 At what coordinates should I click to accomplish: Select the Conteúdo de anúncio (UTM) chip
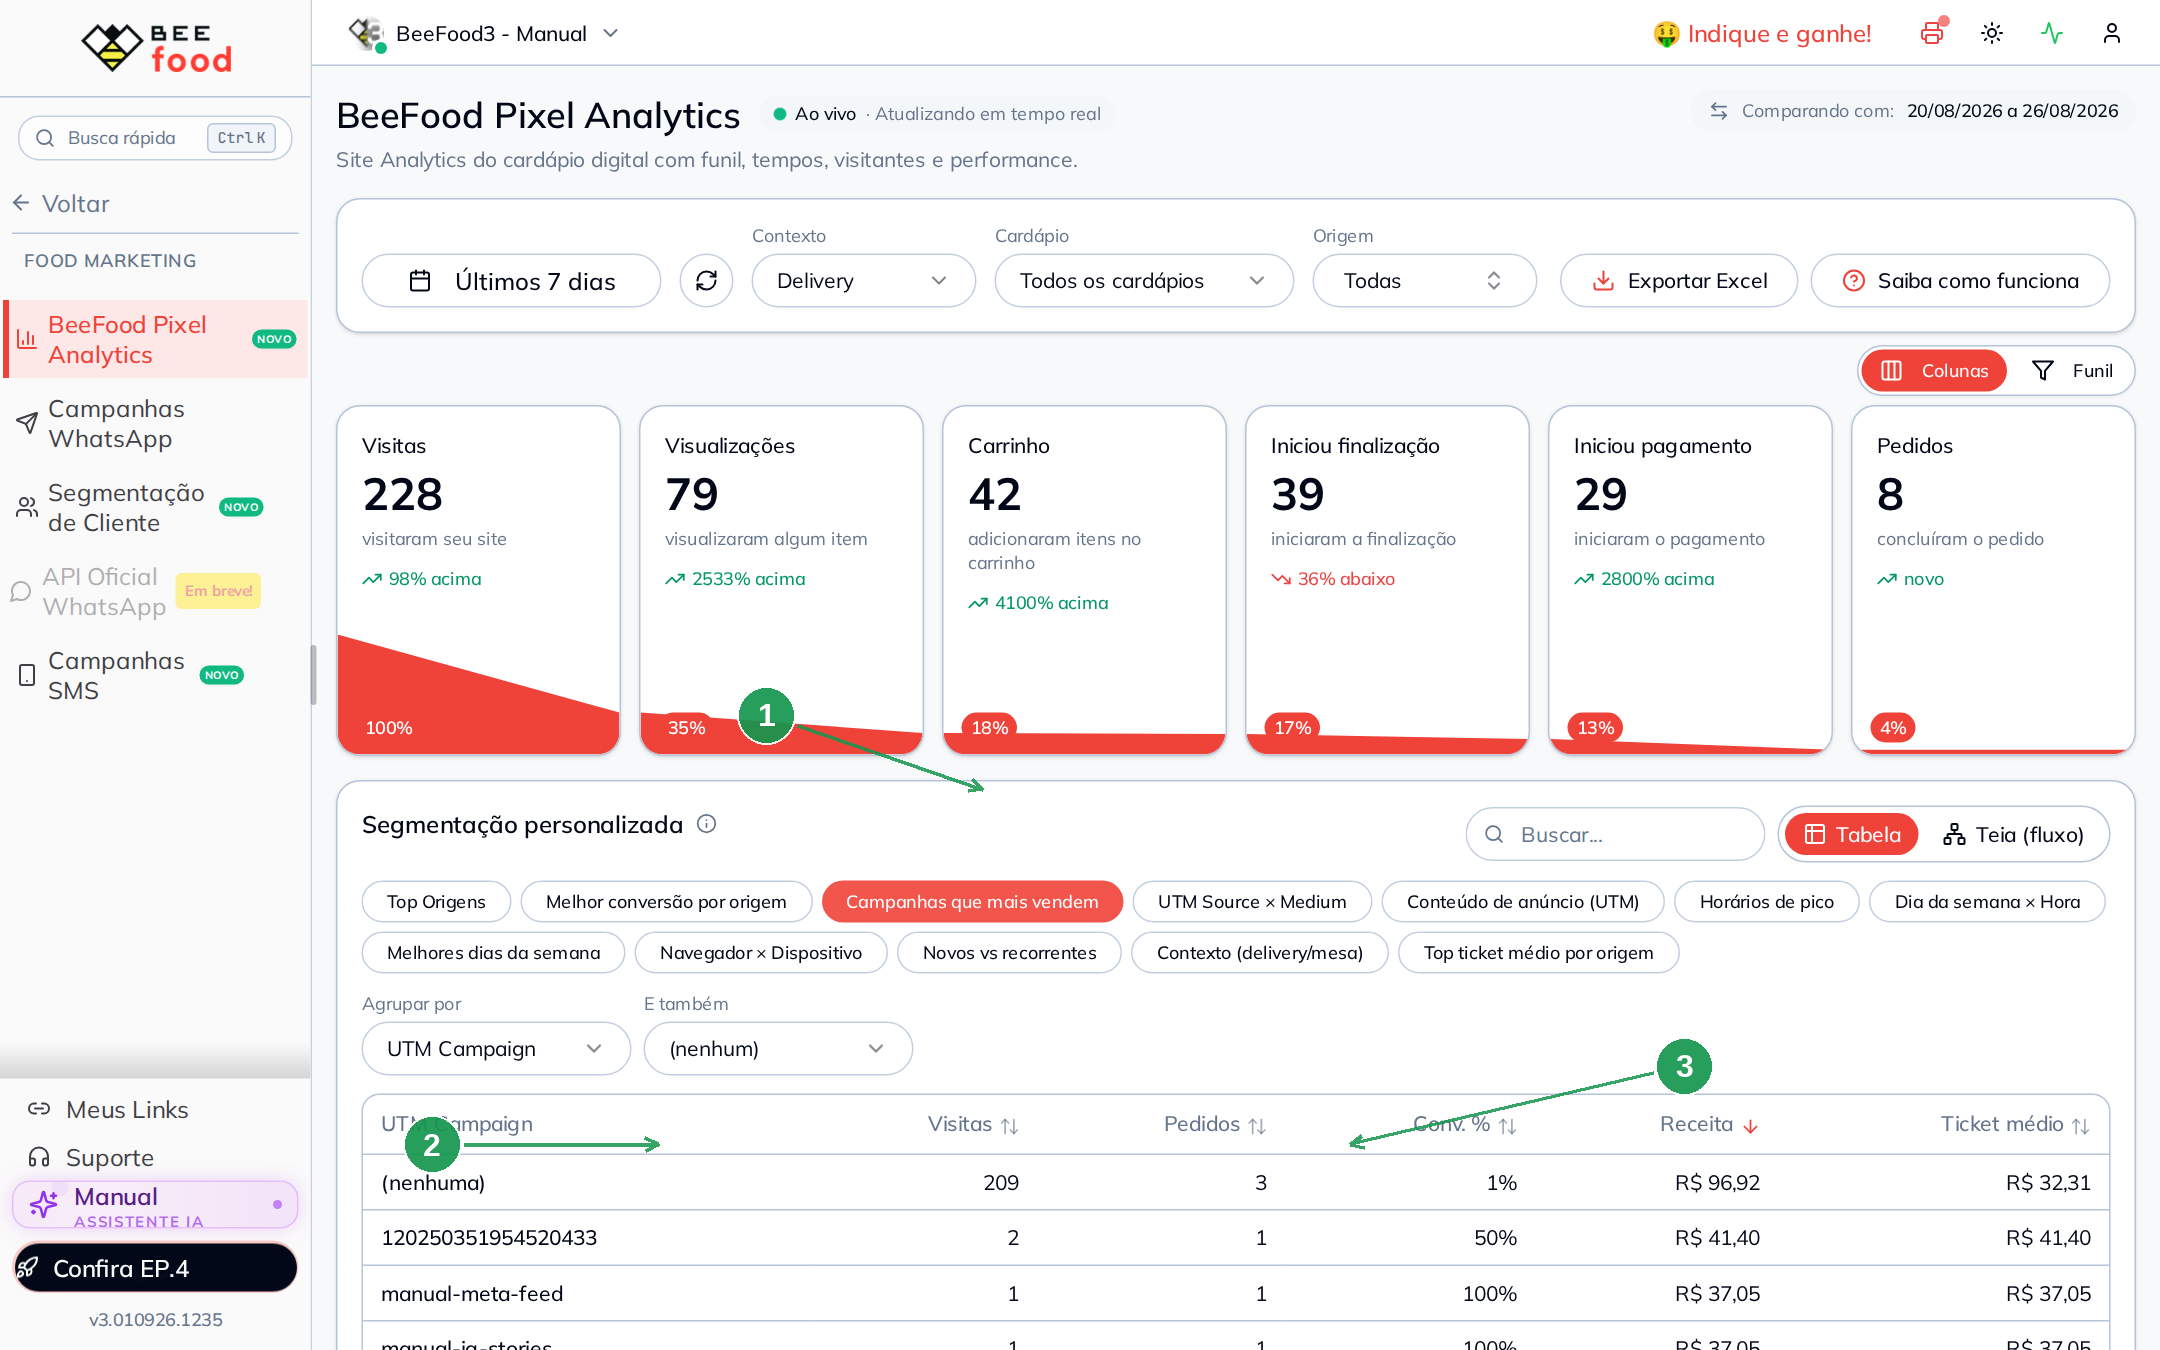[x=1523, y=902]
